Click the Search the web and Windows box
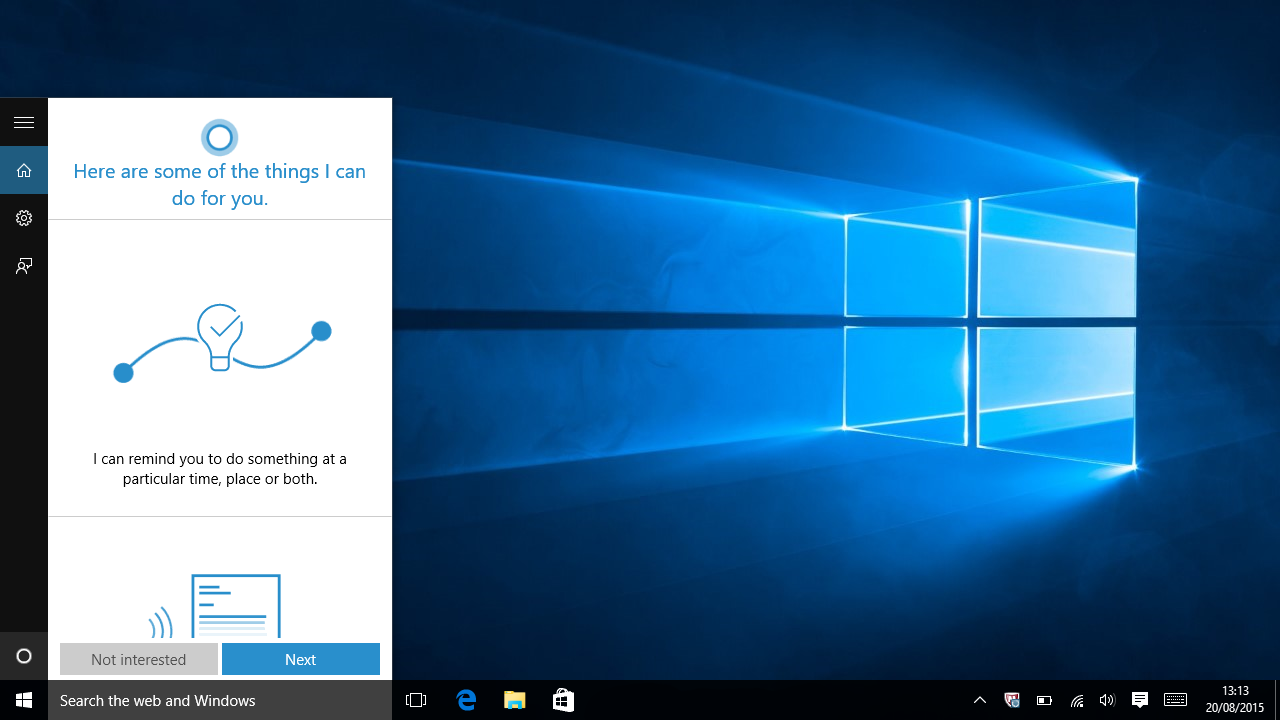Screen dimensions: 1280x720 click(220, 700)
